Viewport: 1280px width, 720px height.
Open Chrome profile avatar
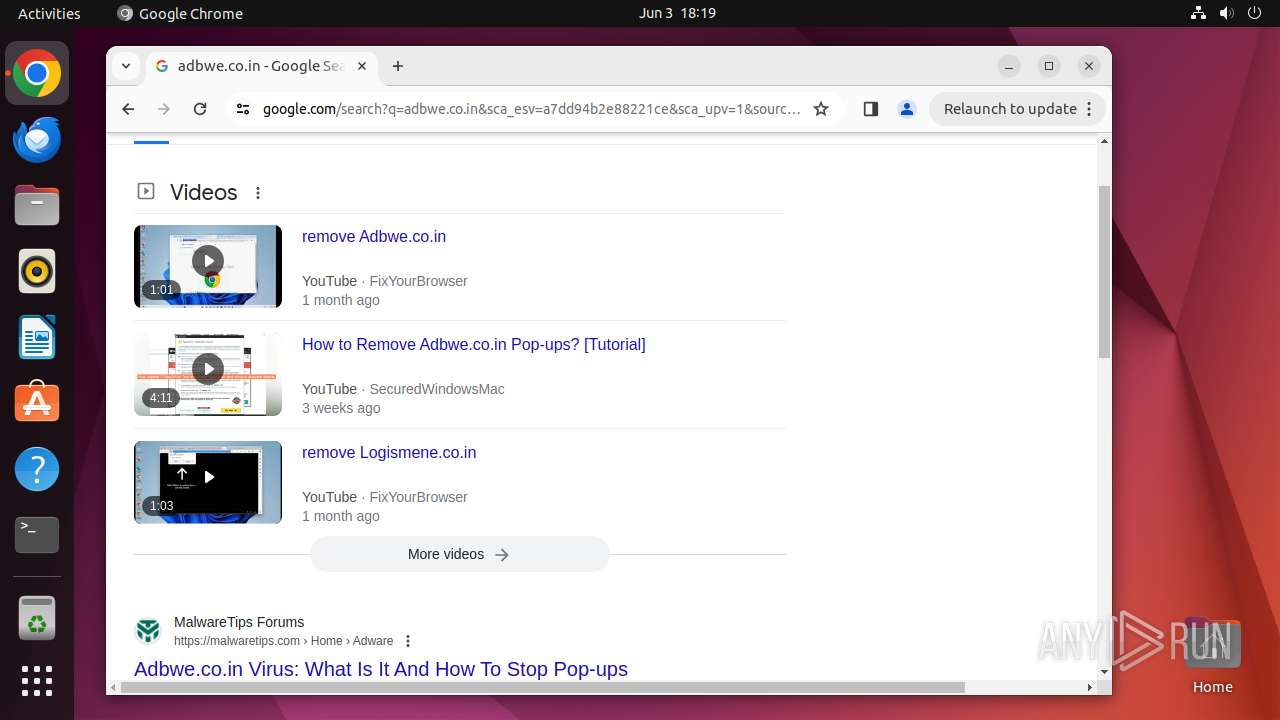[907, 109]
